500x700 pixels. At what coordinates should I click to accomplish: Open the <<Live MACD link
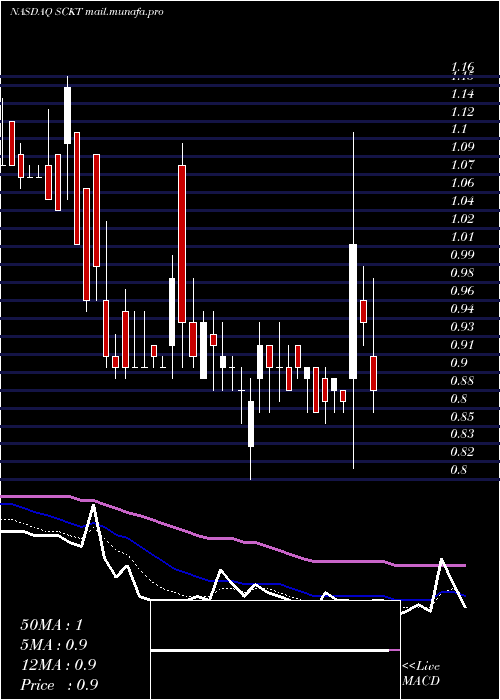pos(421,673)
